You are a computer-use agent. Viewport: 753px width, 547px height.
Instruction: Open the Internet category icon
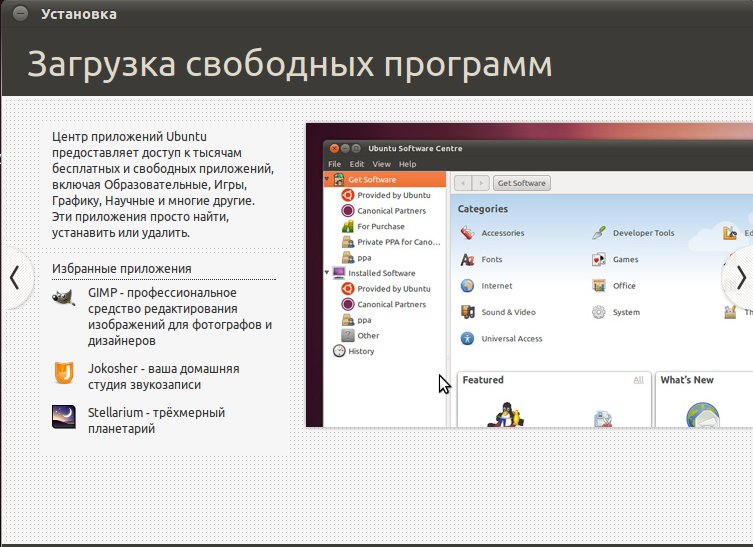467,286
